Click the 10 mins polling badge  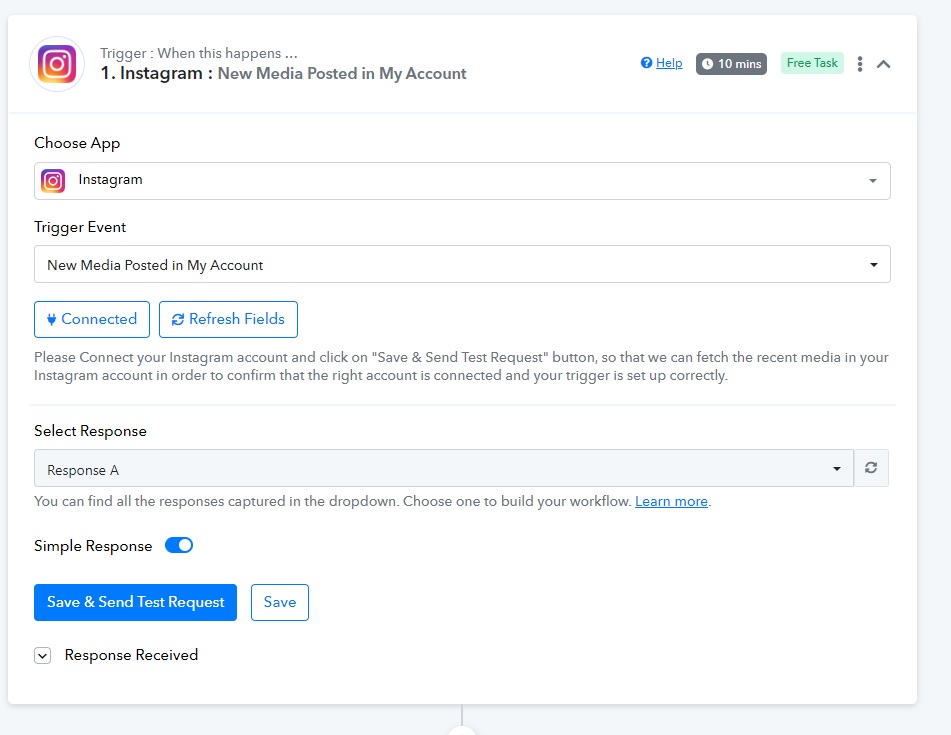pos(731,64)
